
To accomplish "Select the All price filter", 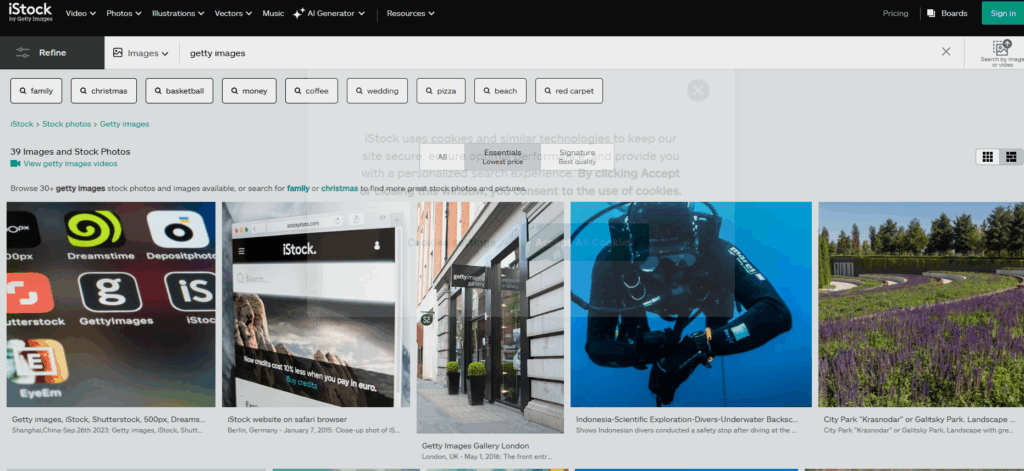I will point(443,156).
